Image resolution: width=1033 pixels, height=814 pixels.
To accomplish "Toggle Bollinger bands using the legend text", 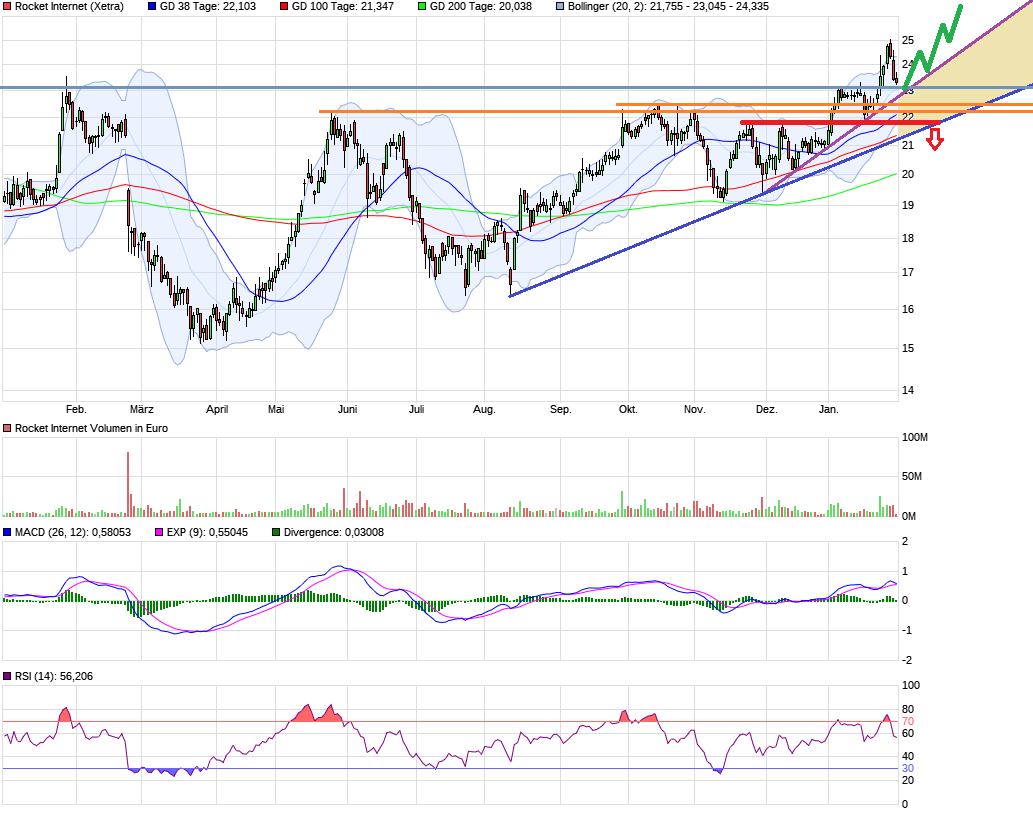I will [x=620, y=7].
